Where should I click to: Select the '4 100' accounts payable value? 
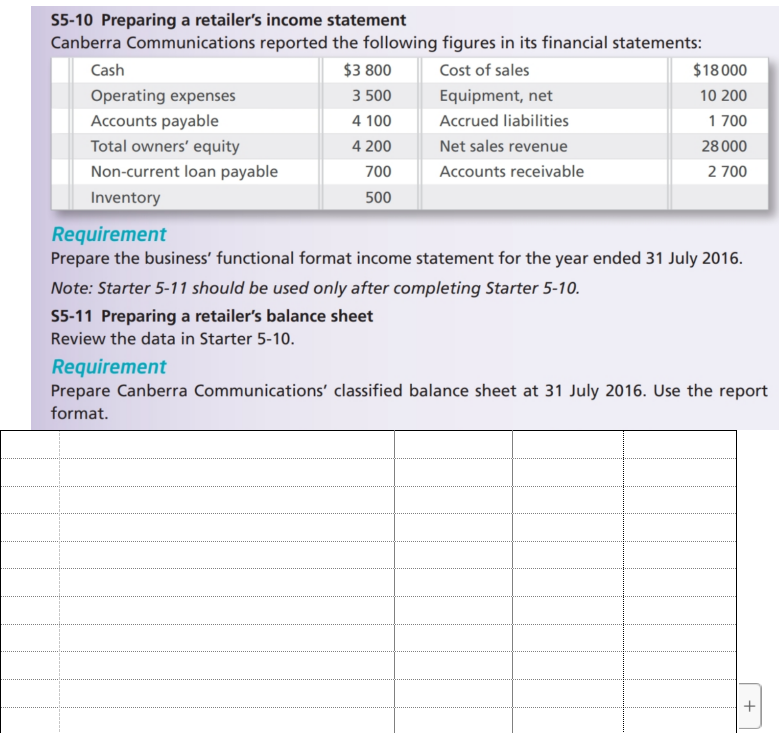(372, 121)
